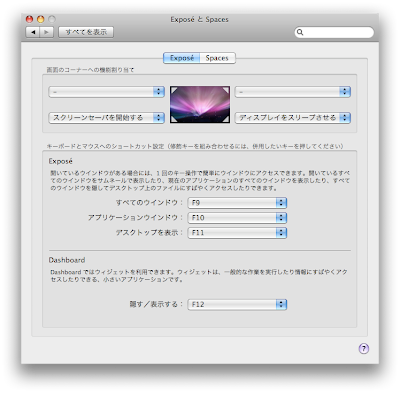Open the top-left corner action dropdown
The width and height of the screenshot is (400, 393).
tap(107, 92)
